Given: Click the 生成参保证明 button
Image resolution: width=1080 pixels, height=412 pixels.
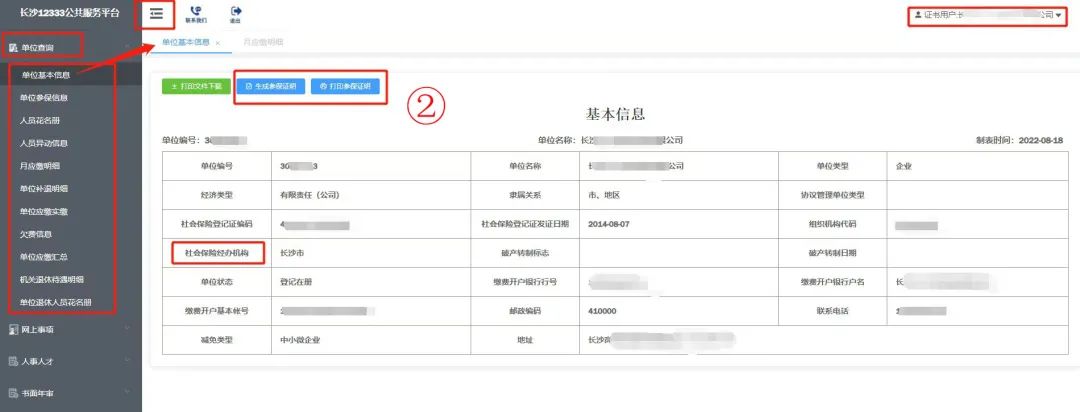Looking at the screenshot, I should (270, 87).
